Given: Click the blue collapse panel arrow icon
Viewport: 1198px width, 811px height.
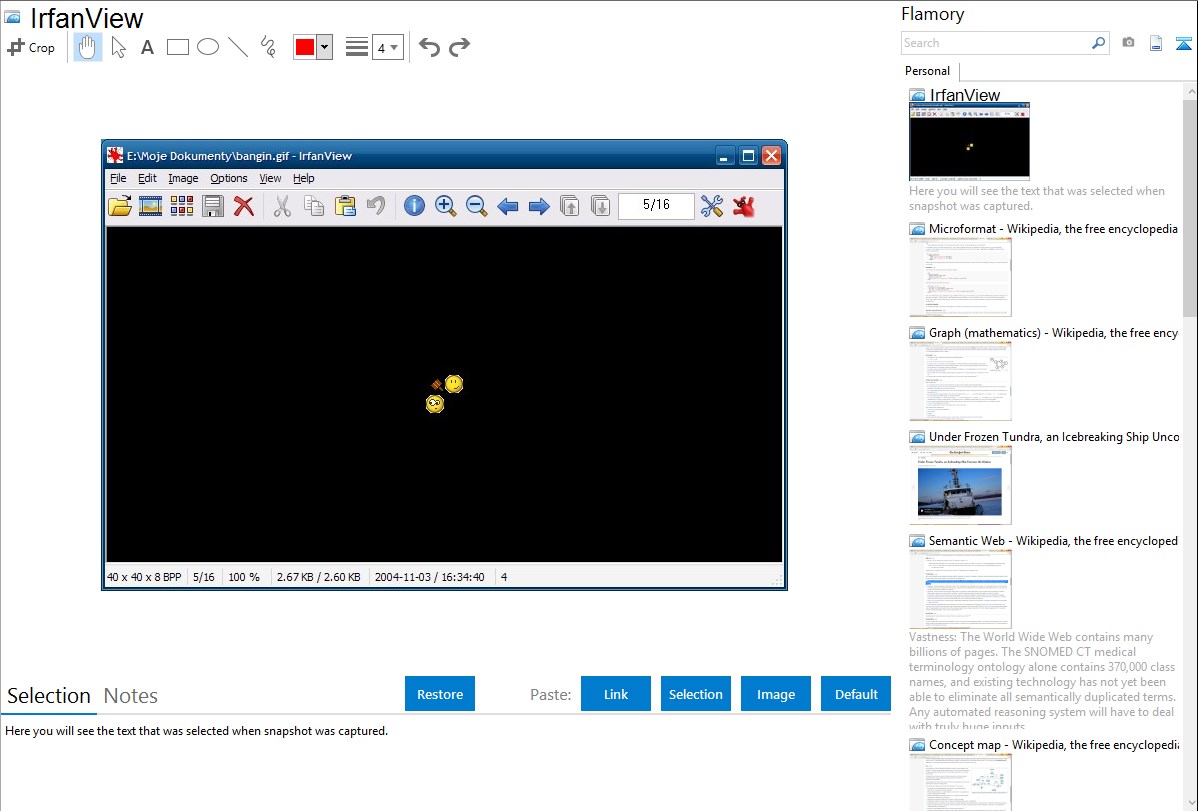Looking at the screenshot, I should tap(1184, 43).
